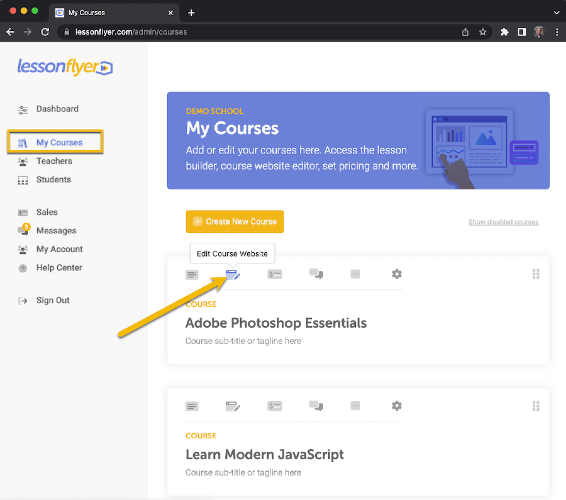Click the ellipsis box icon for Adobe Photoshop Essentials
Screen dimensions: 566x500
point(355,274)
